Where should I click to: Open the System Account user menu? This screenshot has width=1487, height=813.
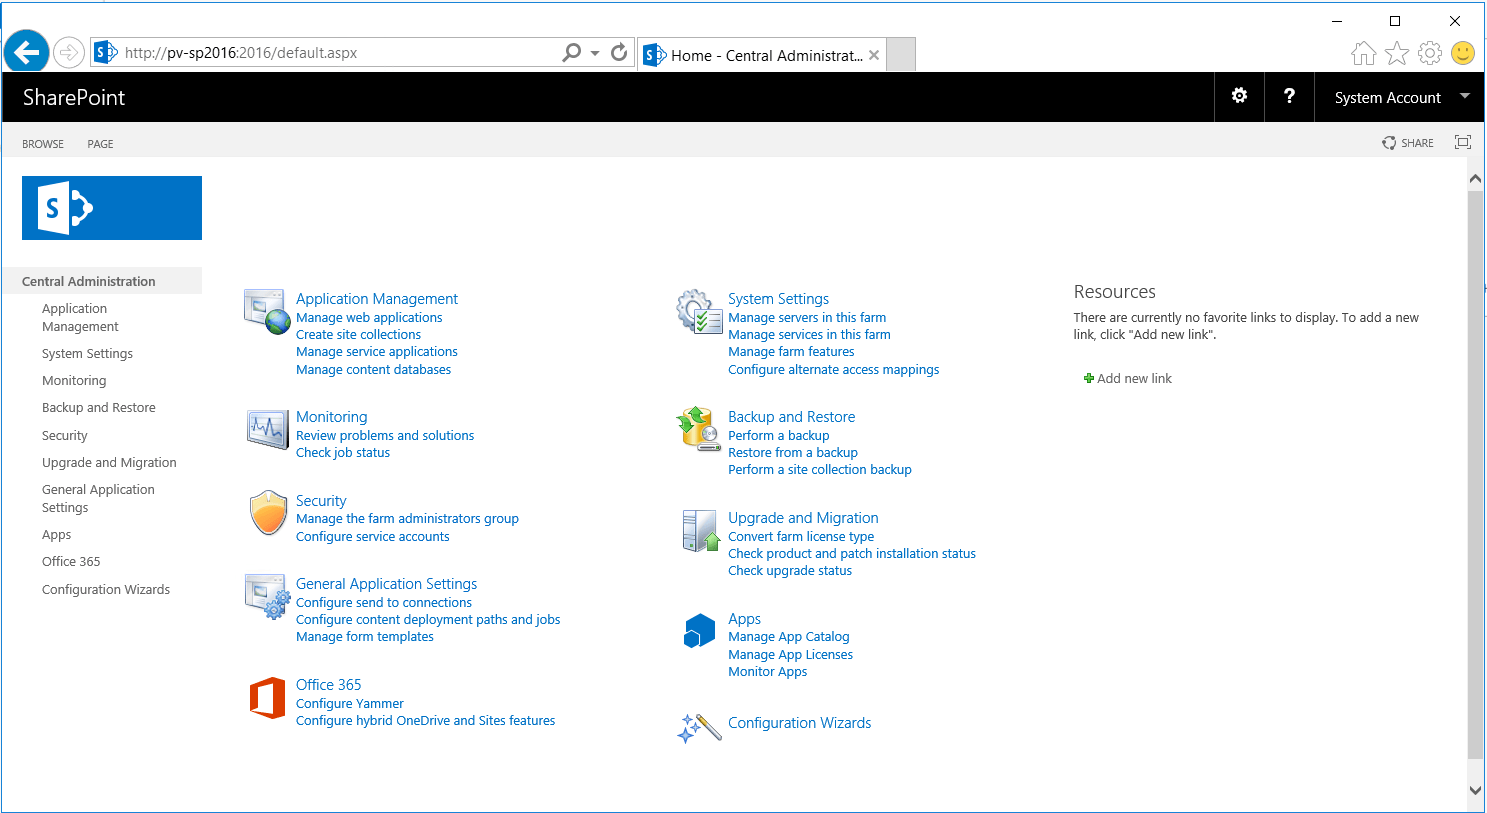coord(1401,97)
